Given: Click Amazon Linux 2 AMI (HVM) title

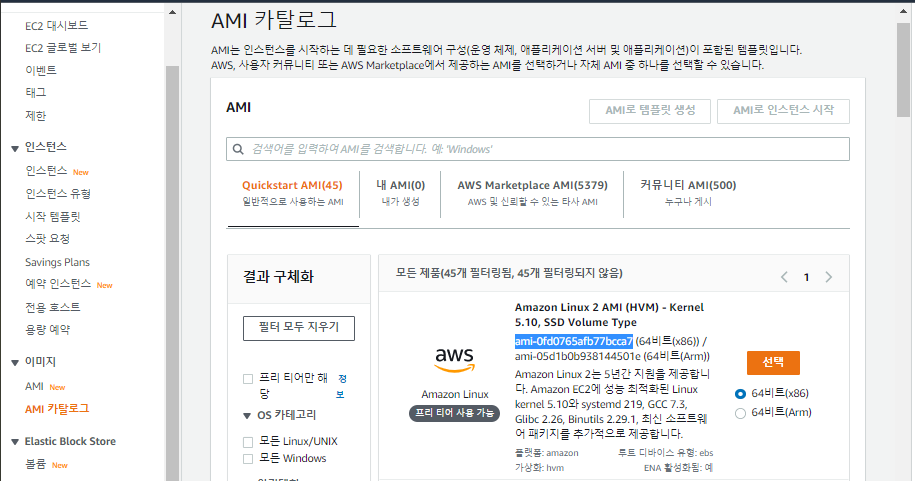Looking at the screenshot, I should point(609,315).
